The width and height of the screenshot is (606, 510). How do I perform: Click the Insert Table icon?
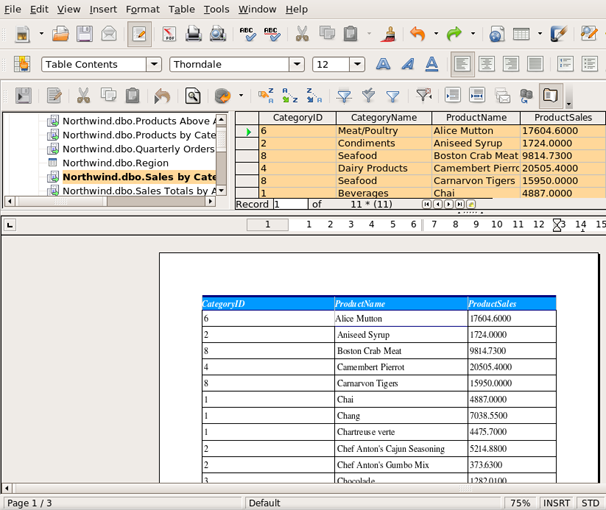click(x=521, y=34)
